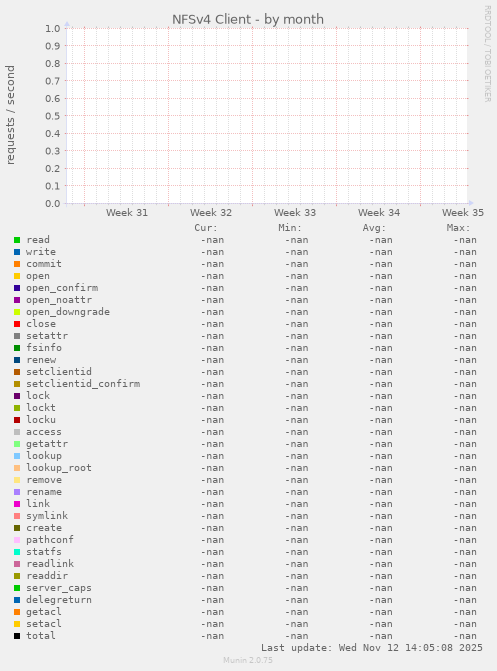The width and height of the screenshot is (497, 671).
Task: Select the black total legend swatch
Action: pos(17,636)
